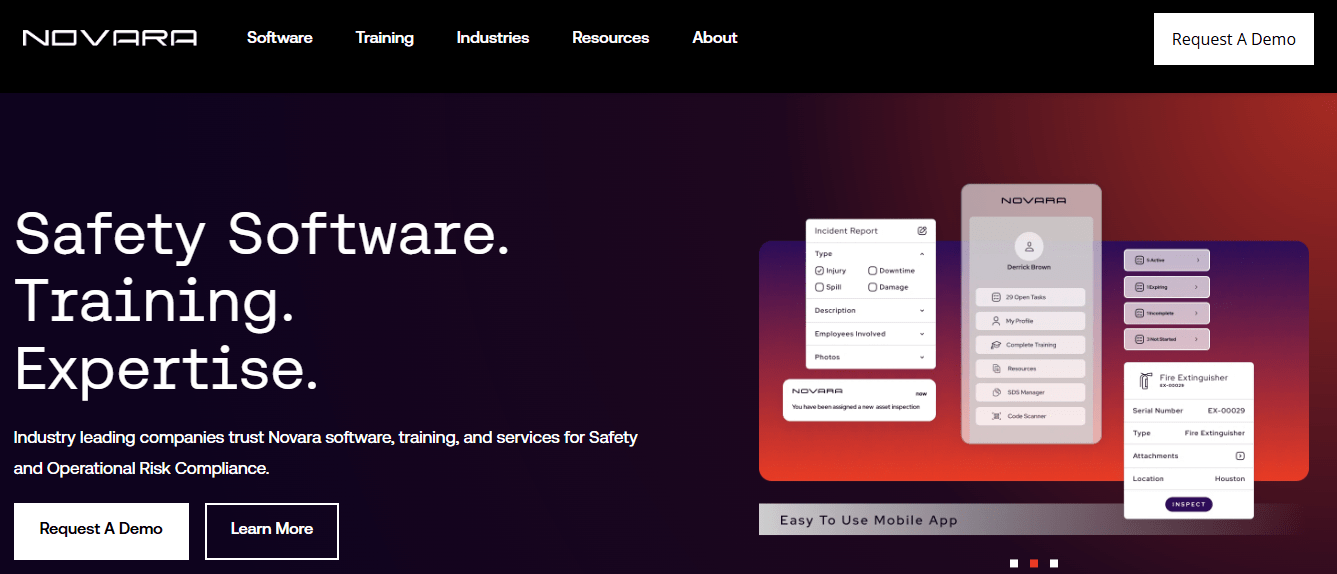This screenshot has width=1337, height=574.
Task: Click the icon on the Incomplete row
Action: tap(1139, 313)
